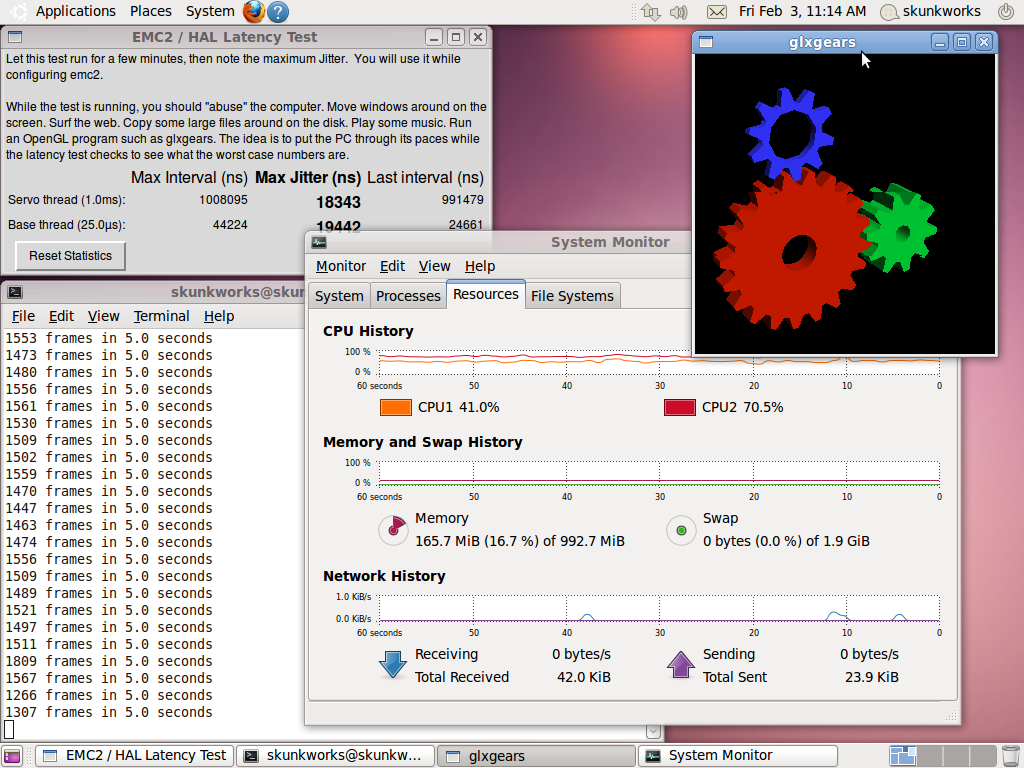The width and height of the screenshot is (1024, 768).
Task: Click the terminal line '1266 frames in 5.0 seconds'
Action: click(109, 696)
